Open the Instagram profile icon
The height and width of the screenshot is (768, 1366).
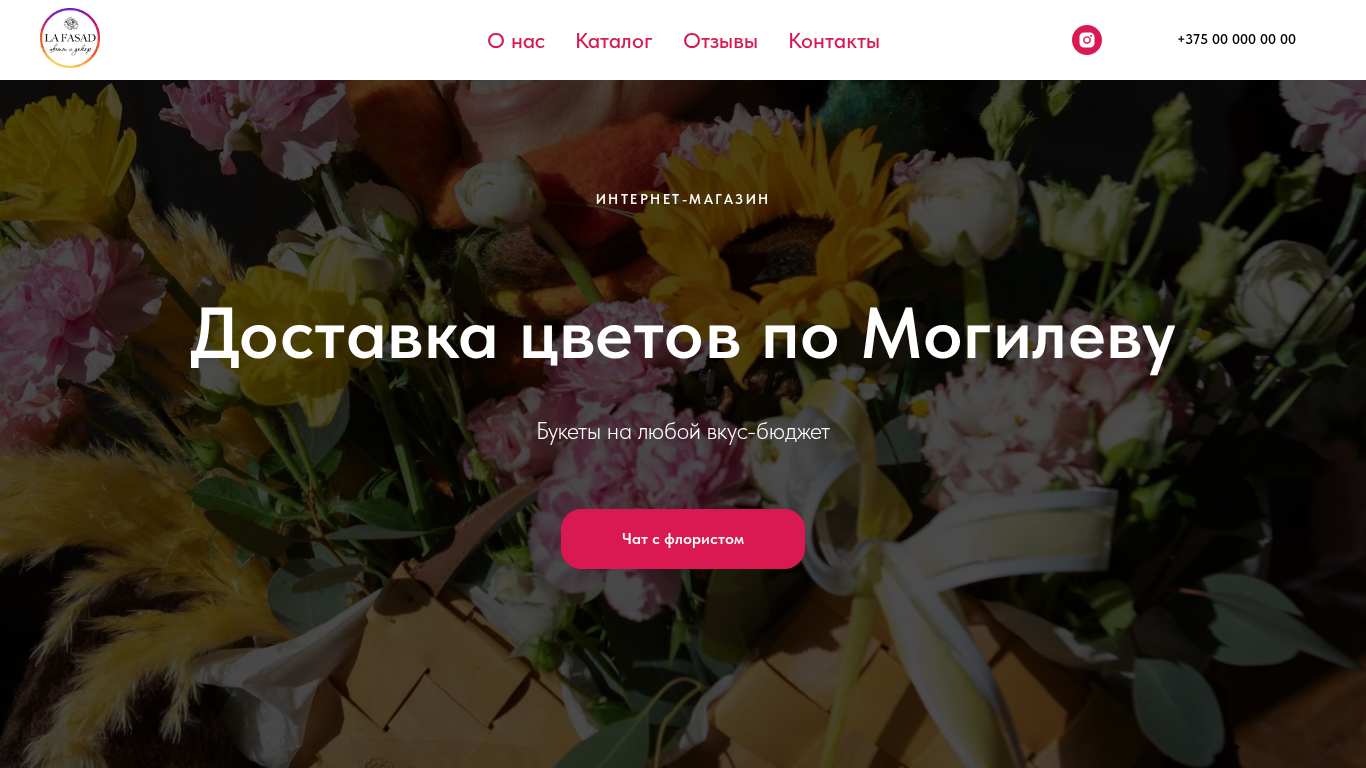coord(1087,40)
